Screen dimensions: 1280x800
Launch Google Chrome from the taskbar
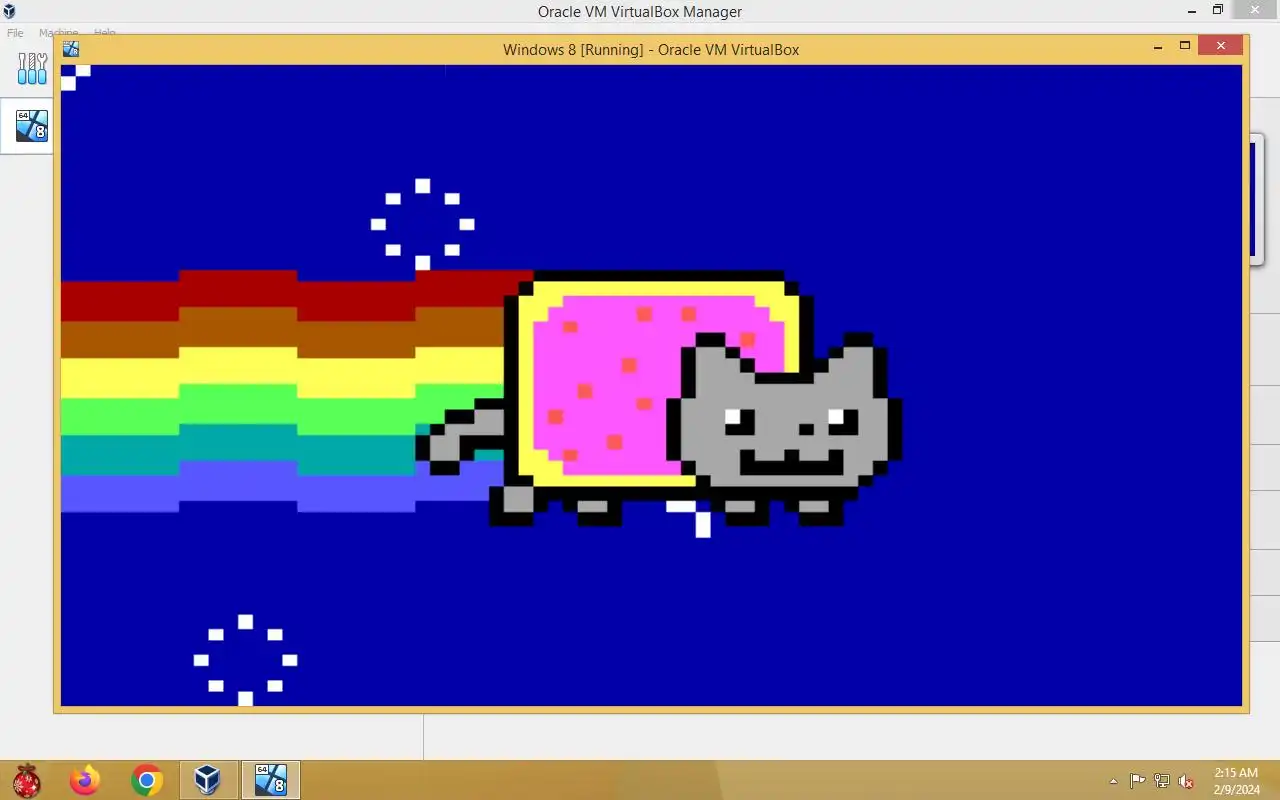coord(147,780)
